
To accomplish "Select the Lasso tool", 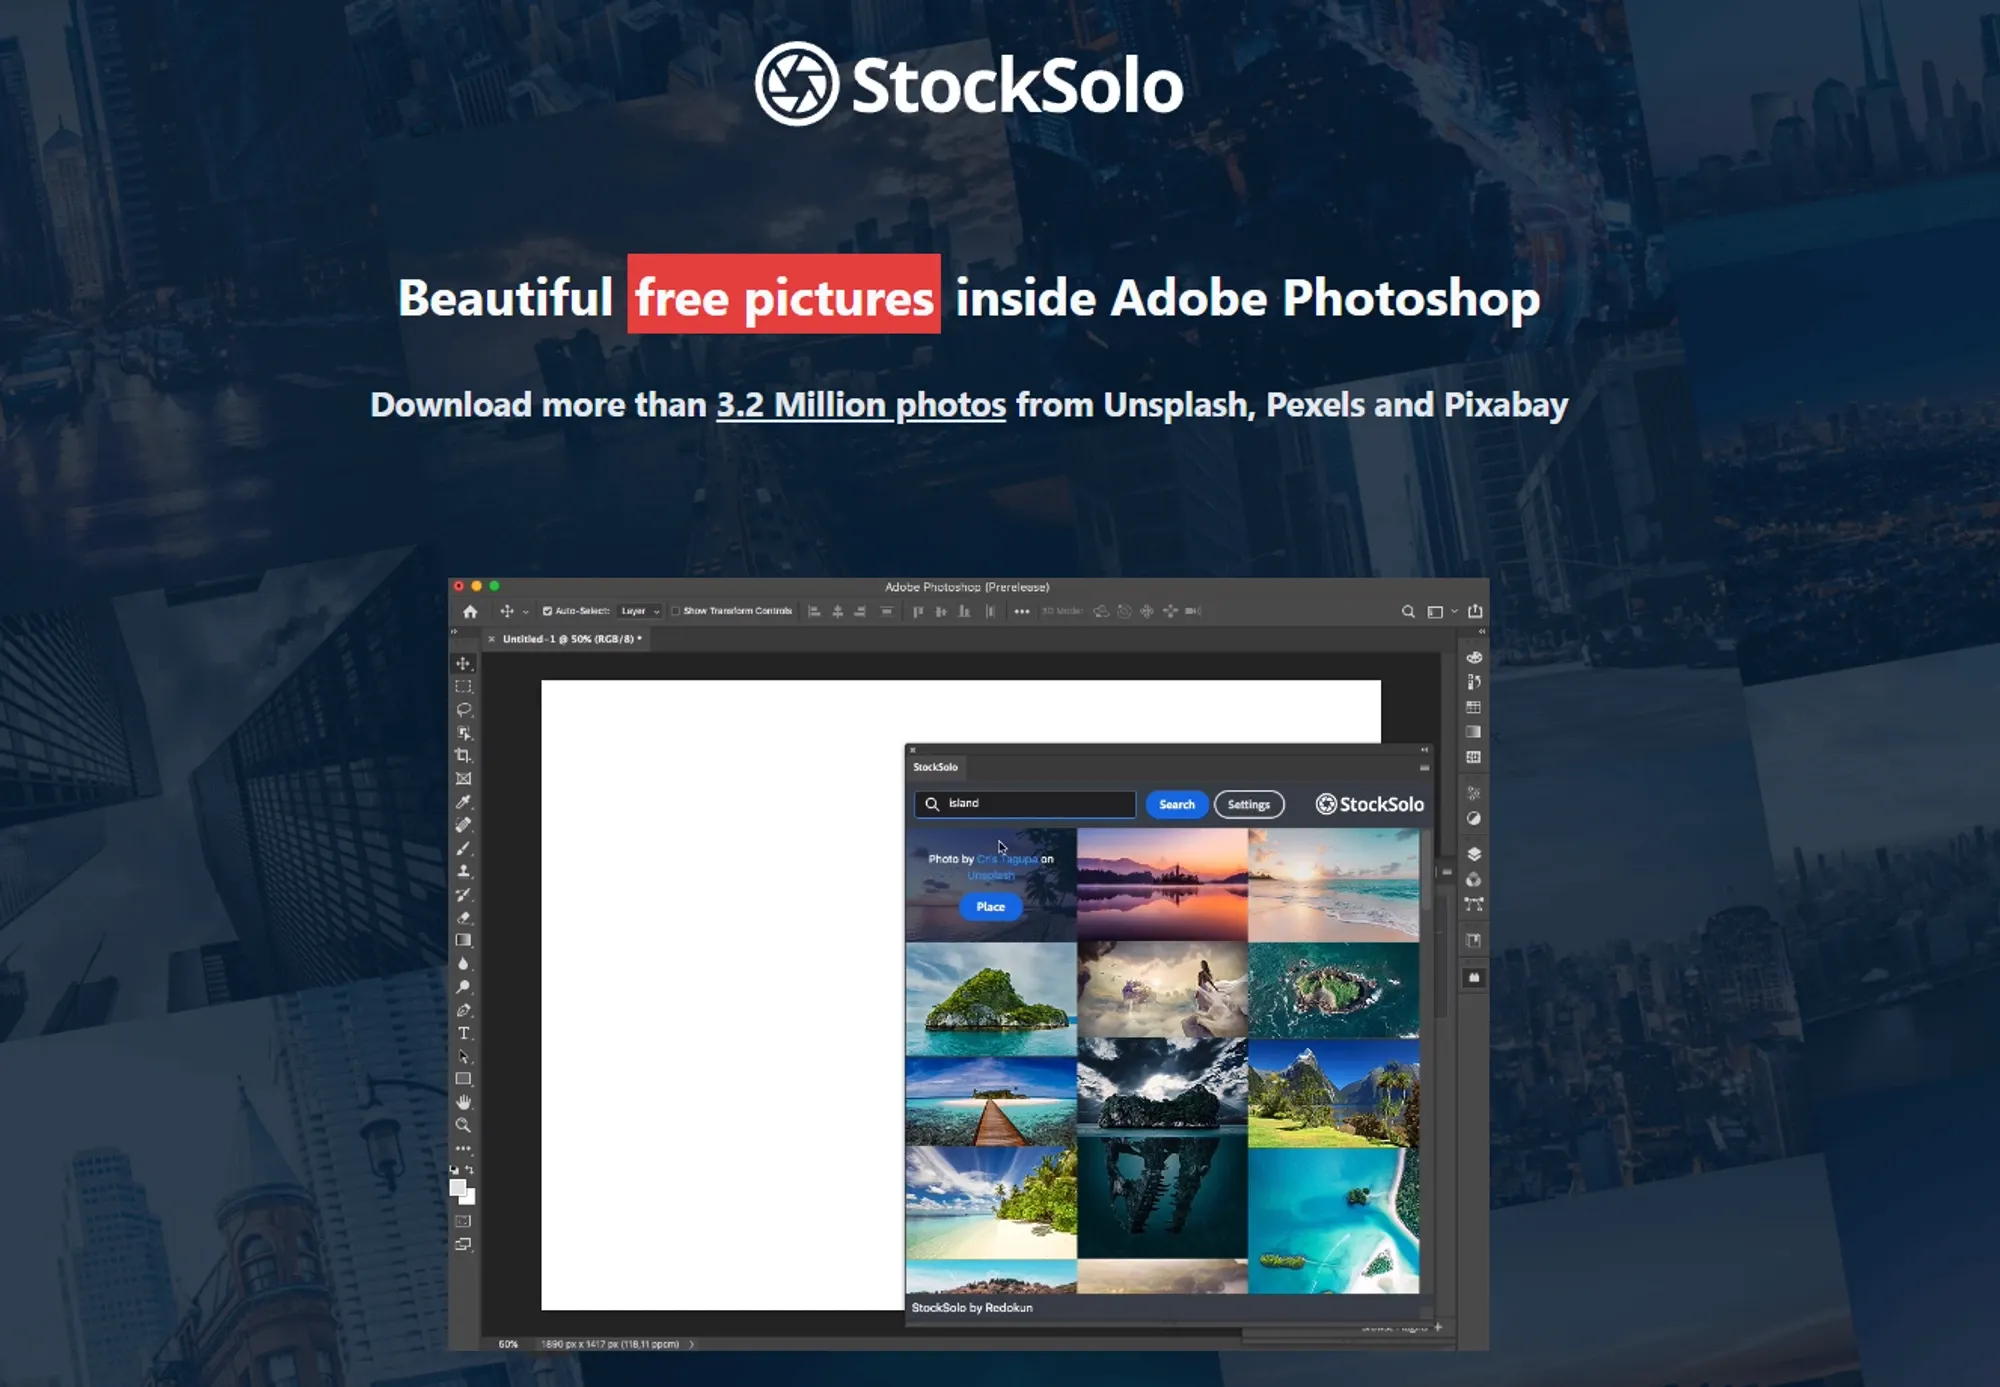I will 463,710.
